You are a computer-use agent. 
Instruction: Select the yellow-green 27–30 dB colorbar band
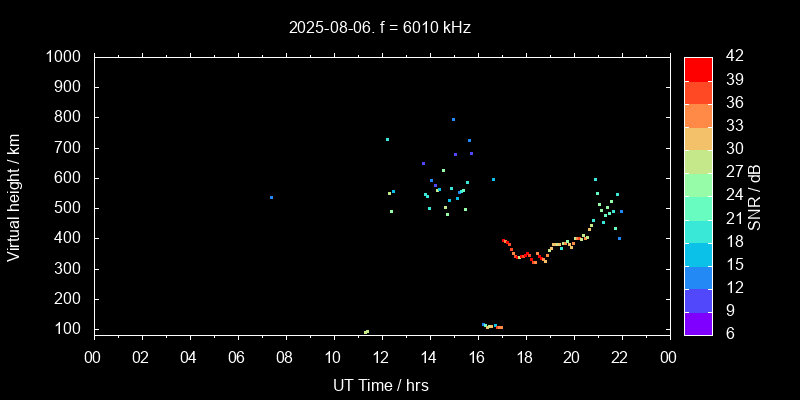pyautogui.click(x=698, y=160)
